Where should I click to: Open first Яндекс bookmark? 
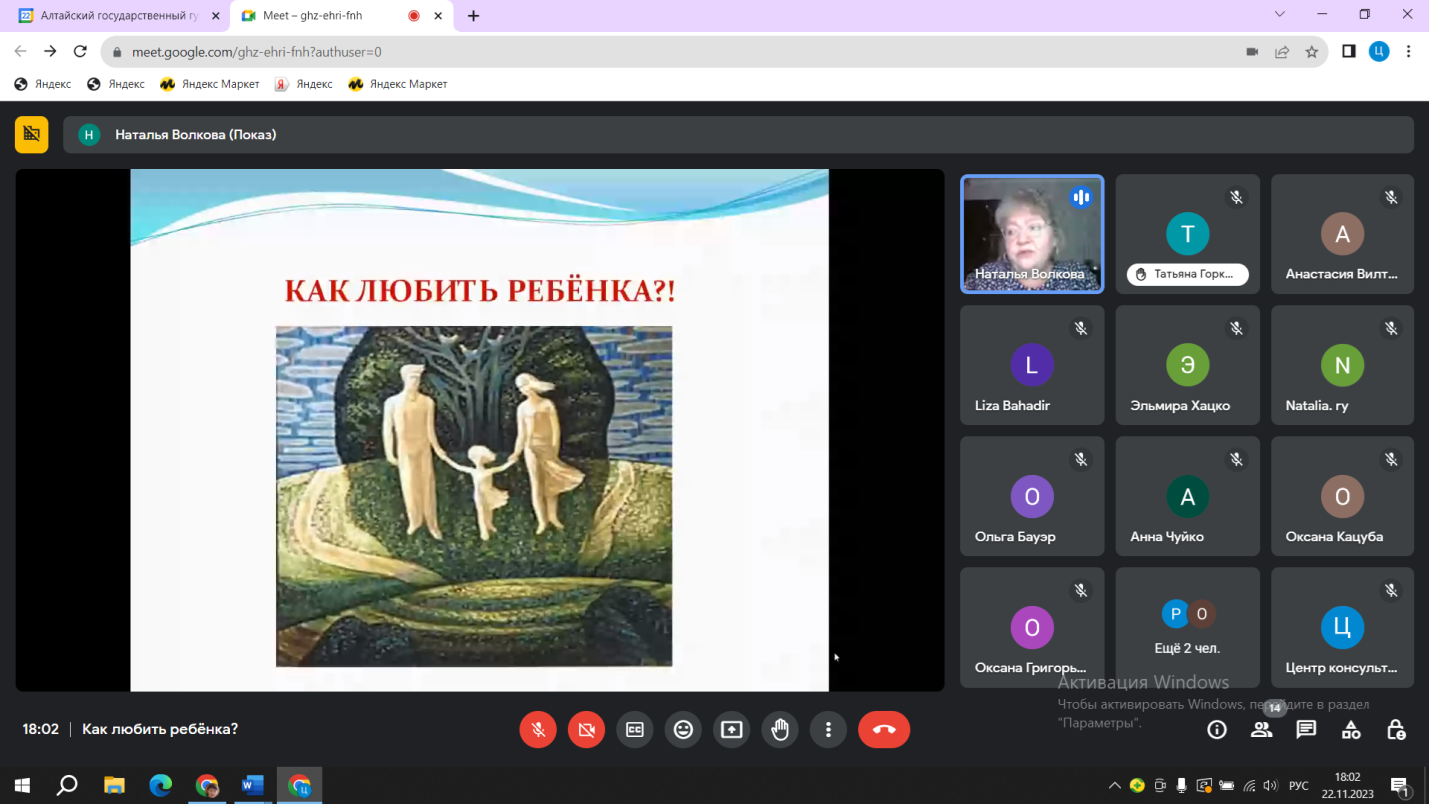(43, 84)
